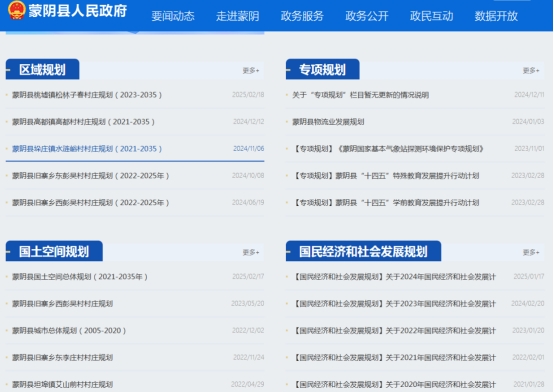Open 蒙阴县城市总体规划 (2005-2020)
The width and height of the screenshot is (554, 392).
pyautogui.click(x=69, y=330)
